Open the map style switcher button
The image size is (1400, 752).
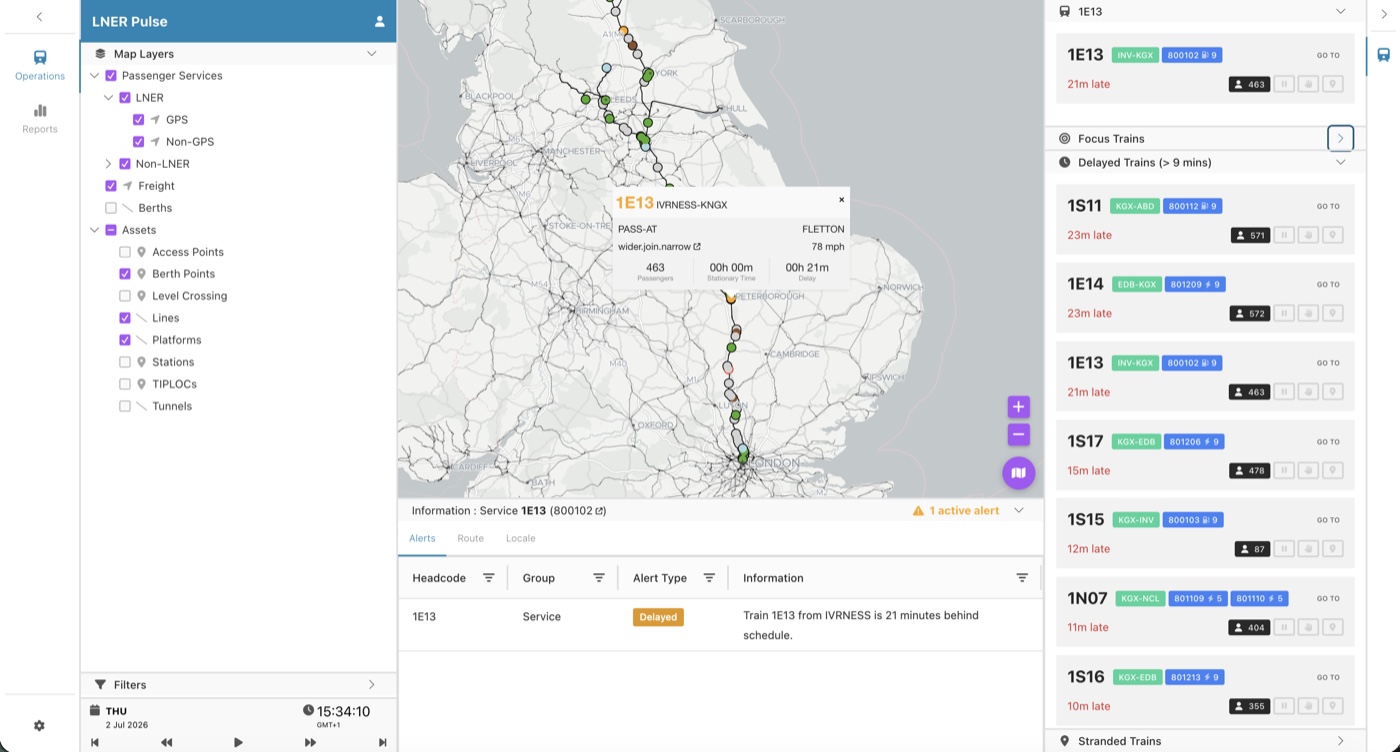(x=1018, y=473)
